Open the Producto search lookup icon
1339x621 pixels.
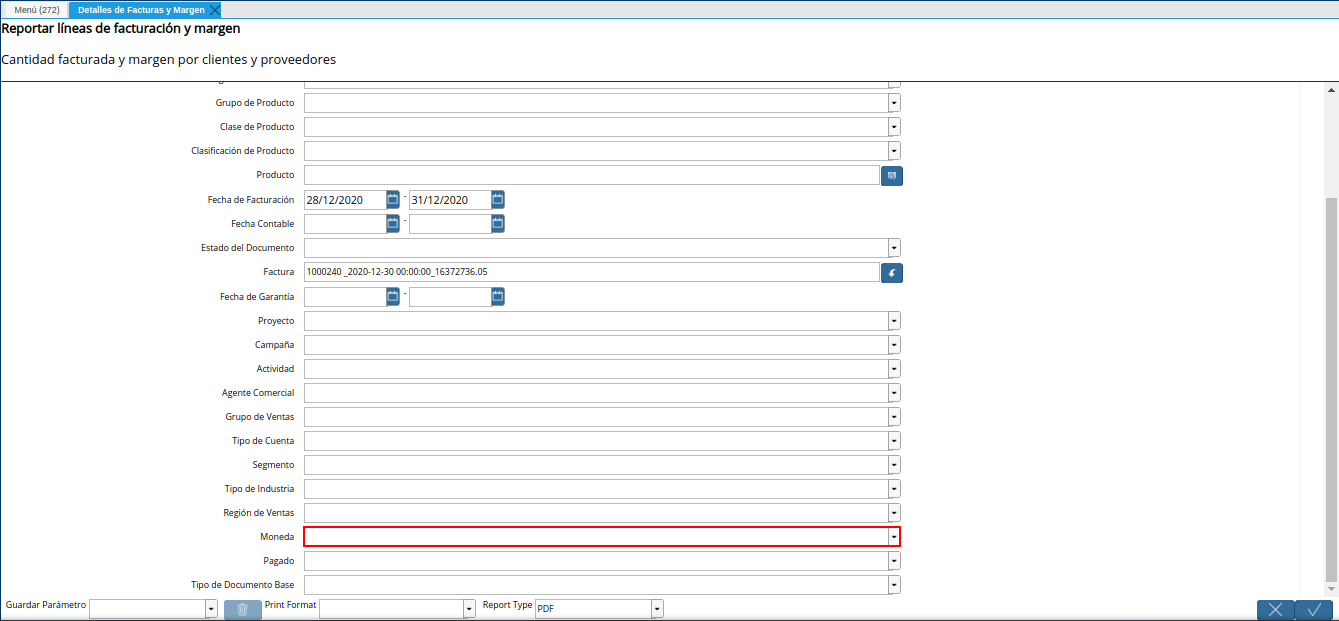[891, 176]
